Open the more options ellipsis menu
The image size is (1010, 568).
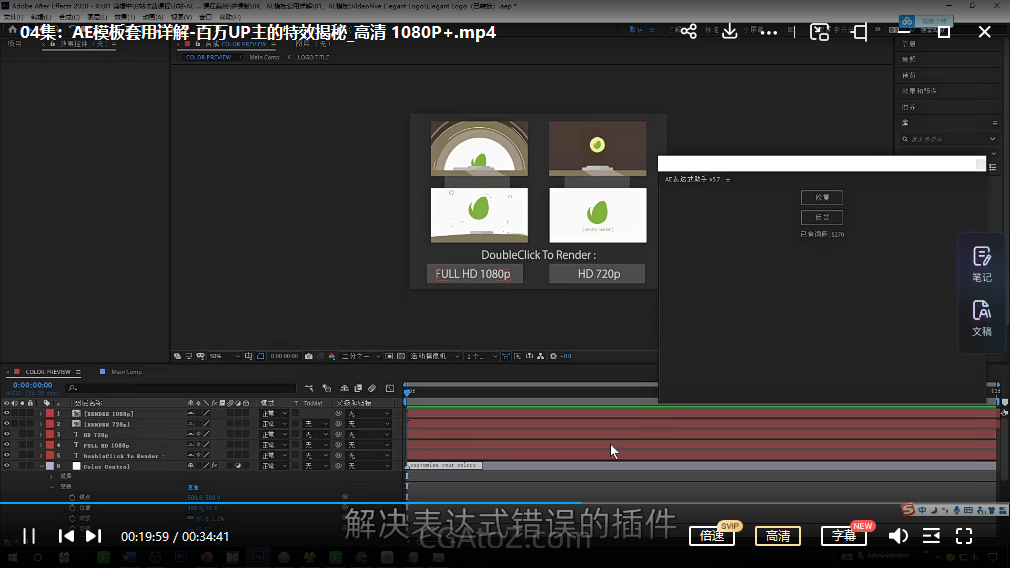tap(769, 32)
